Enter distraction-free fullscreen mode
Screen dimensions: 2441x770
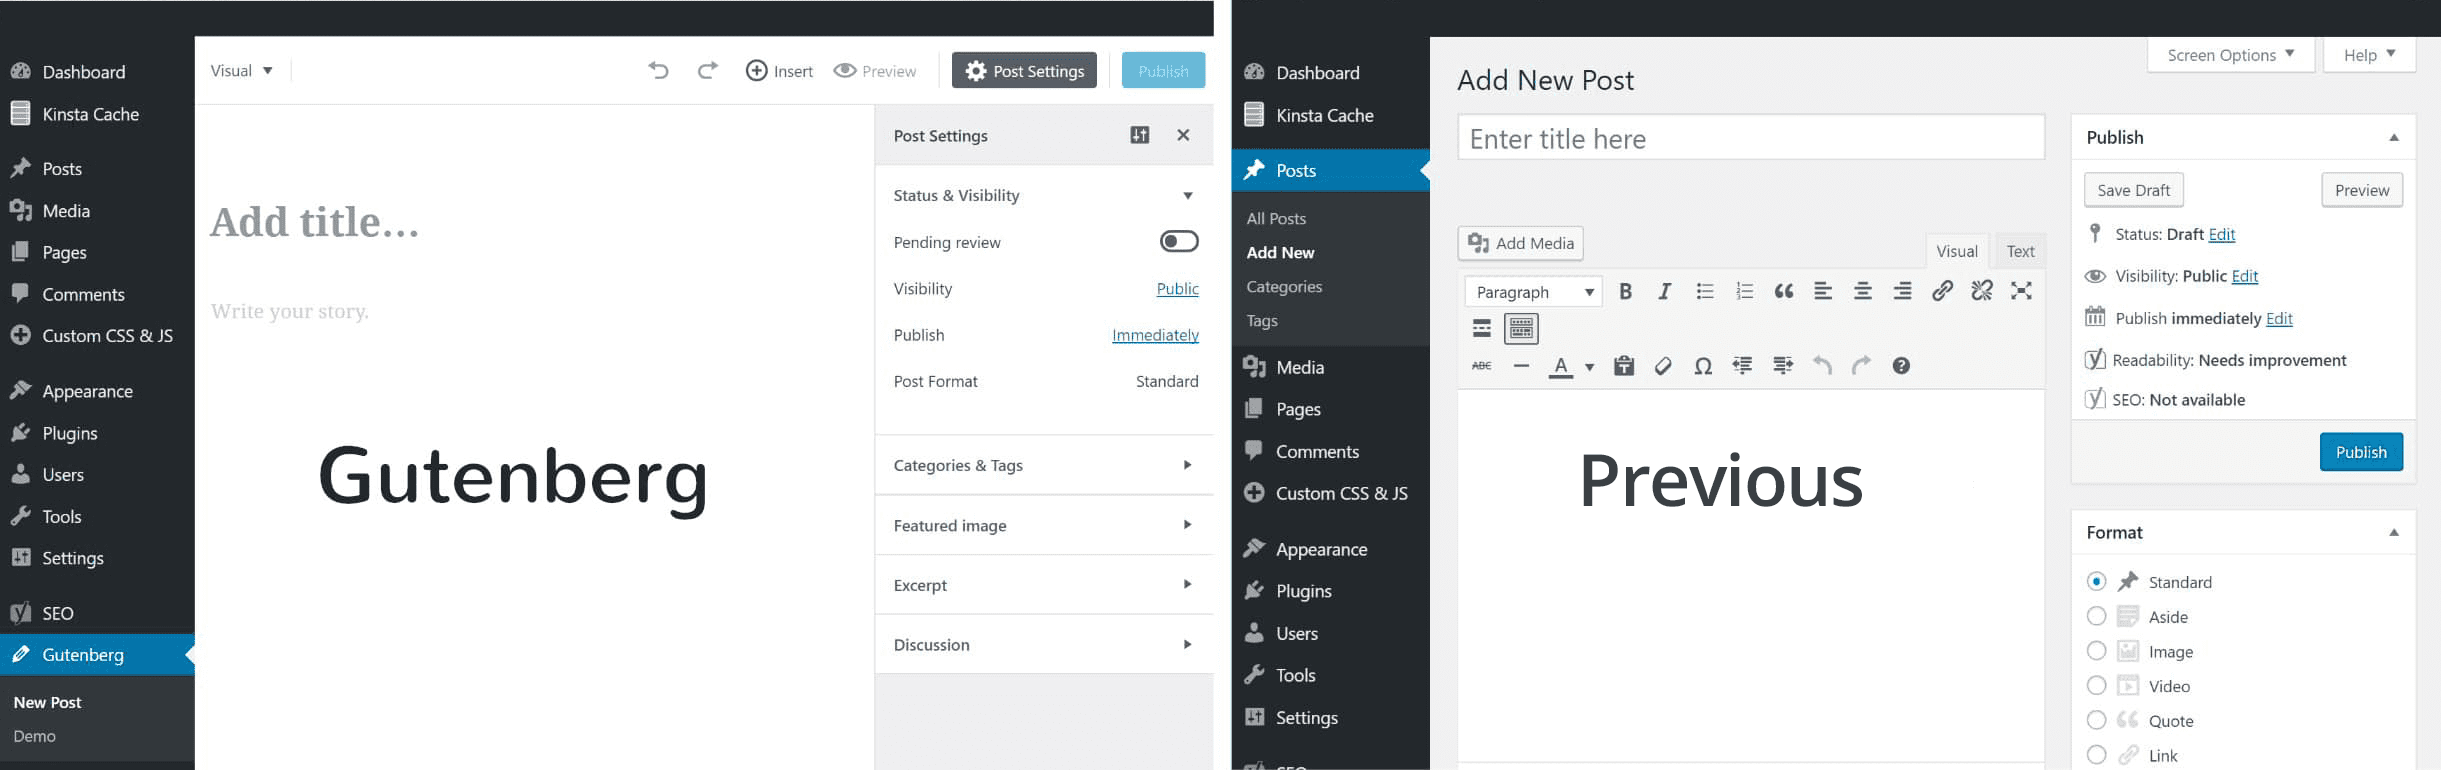point(2021,291)
